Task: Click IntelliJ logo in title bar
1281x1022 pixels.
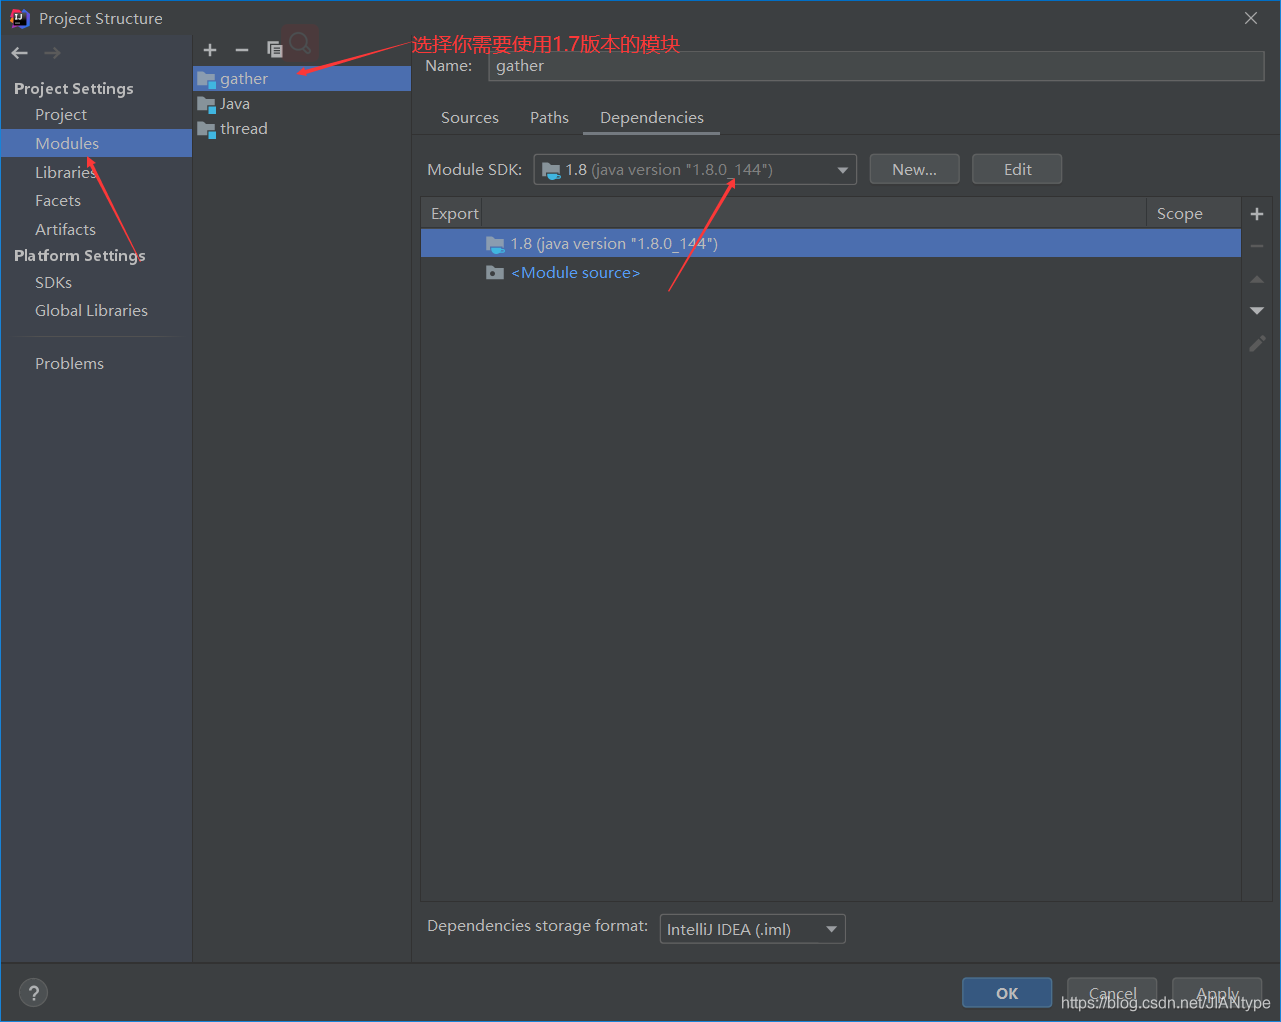Action: pos(19,18)
